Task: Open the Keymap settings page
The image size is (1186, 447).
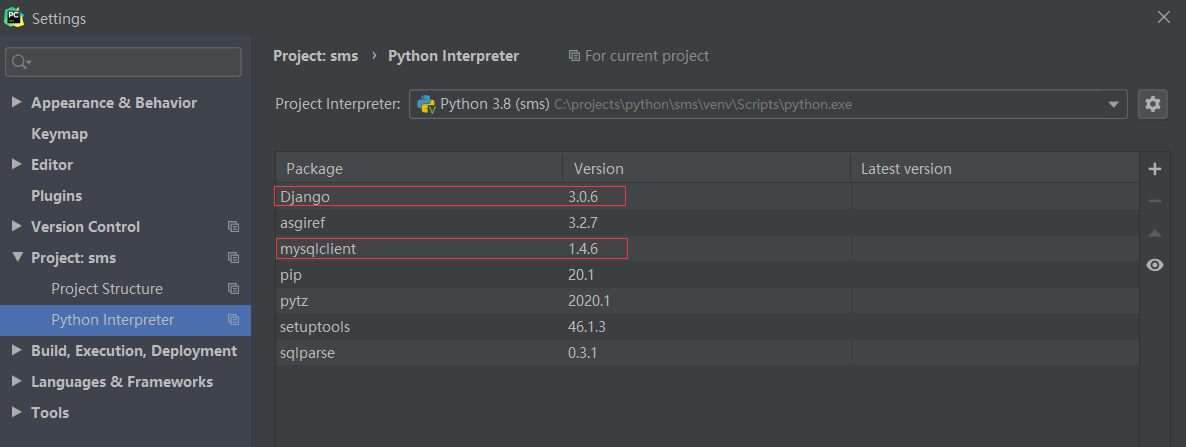Action: (59, 134)
